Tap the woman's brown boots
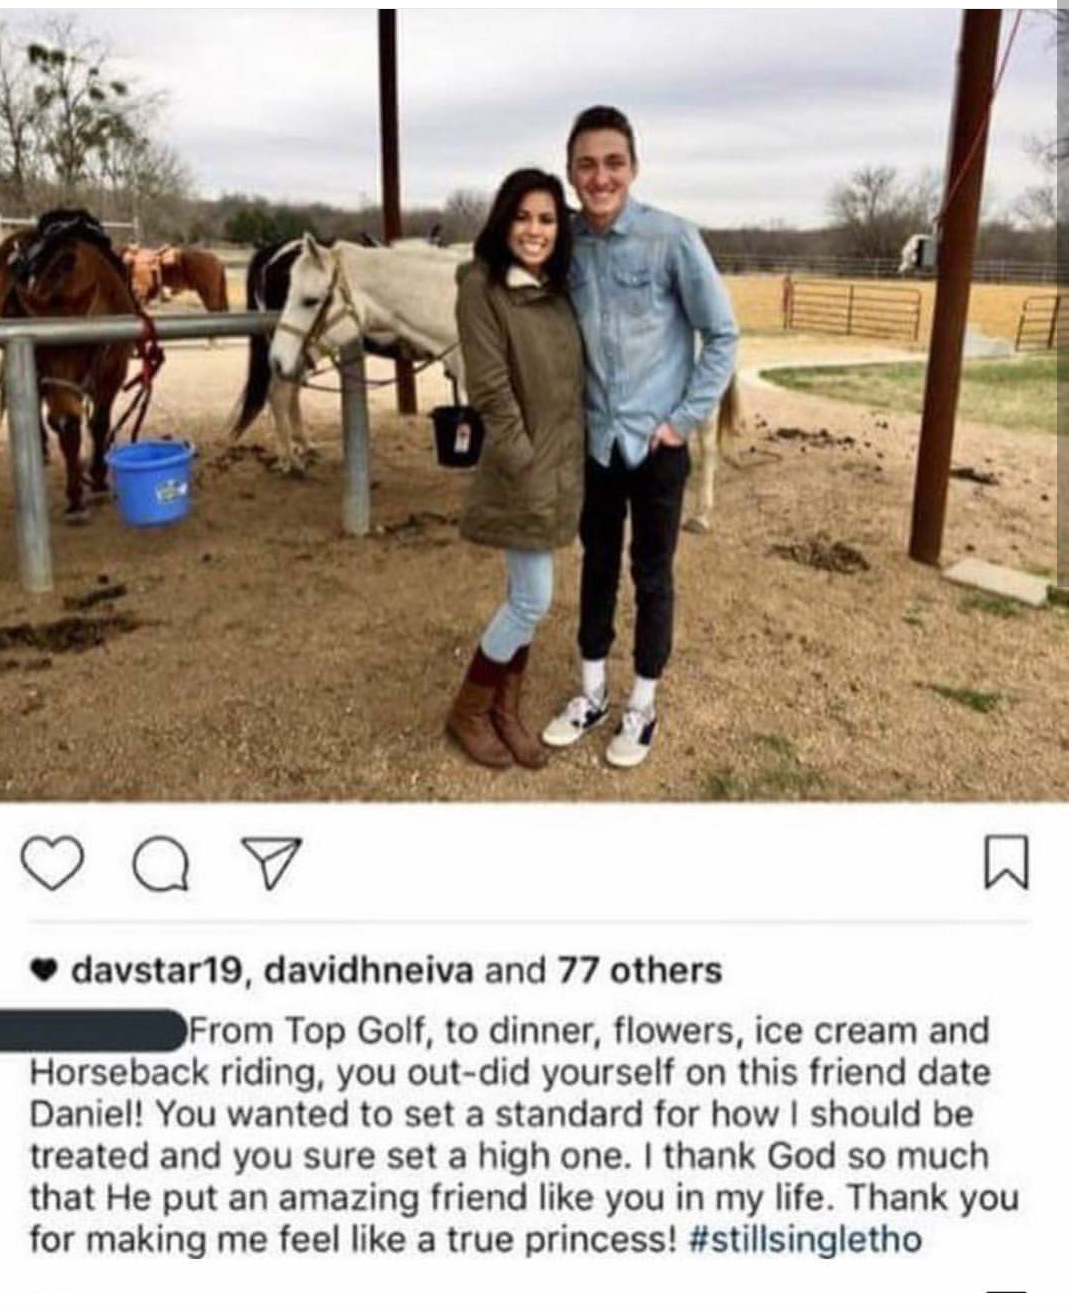Viewport: 1069px width, 1311px height. tap(497, 709)
